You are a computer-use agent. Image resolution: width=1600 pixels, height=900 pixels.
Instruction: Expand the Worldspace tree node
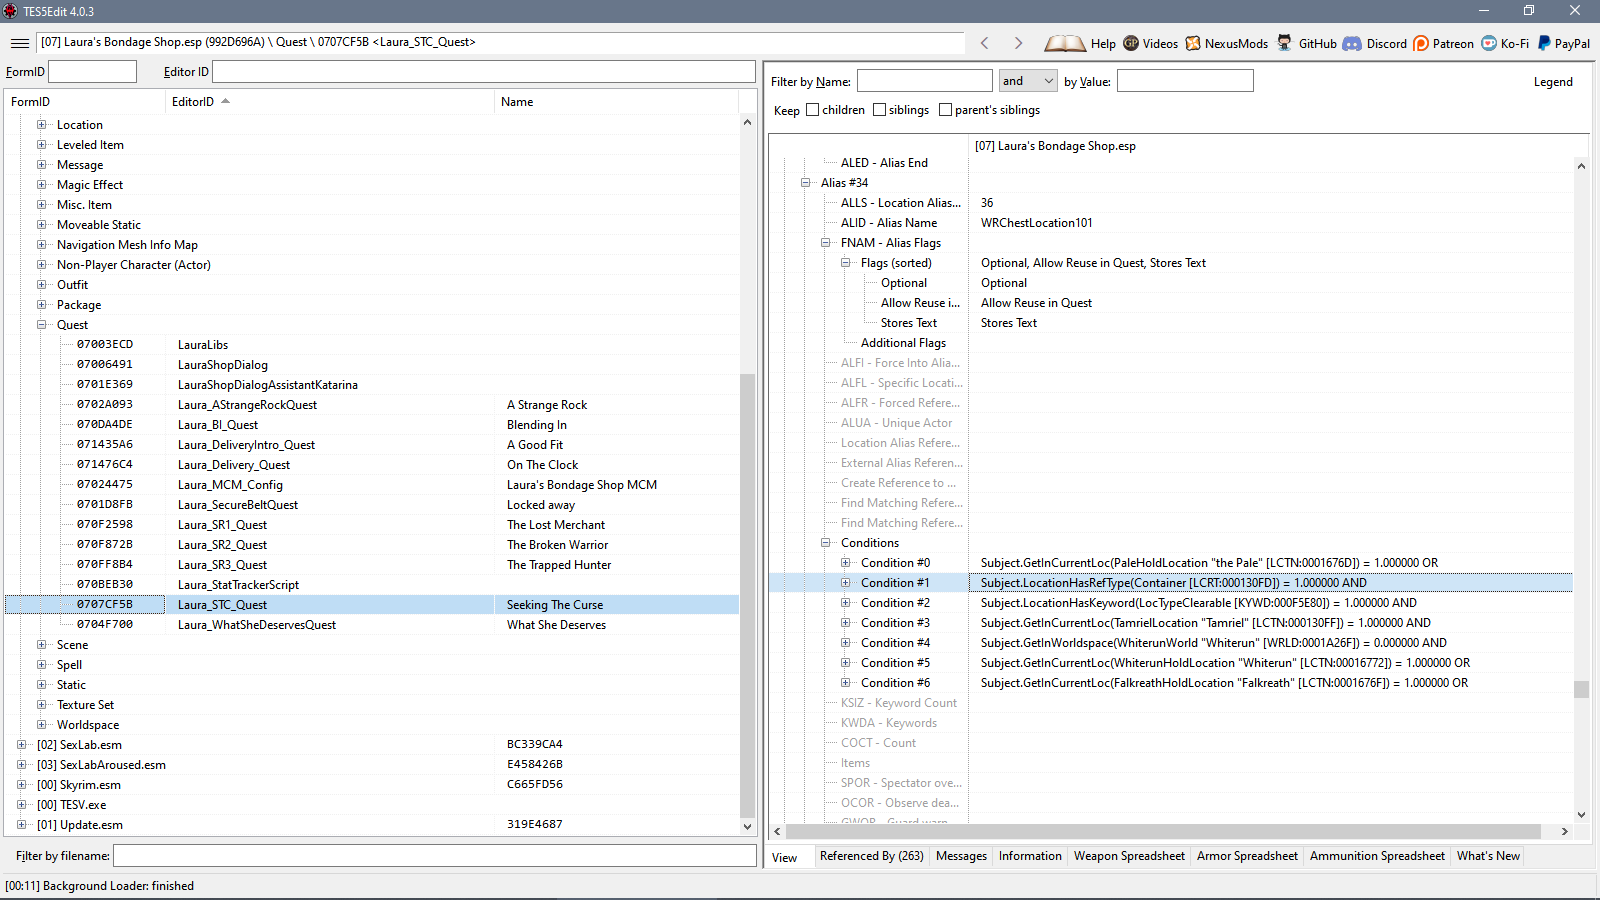(x=42, y=725)
